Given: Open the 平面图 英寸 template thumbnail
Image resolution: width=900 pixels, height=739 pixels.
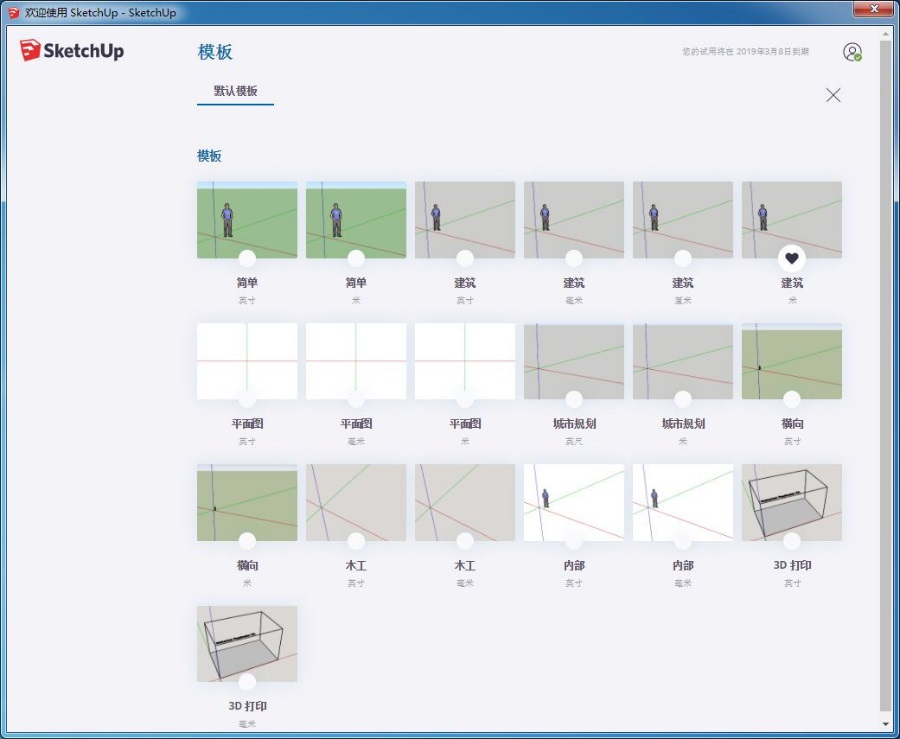Looking at the screenshot, I should point(247,361).
